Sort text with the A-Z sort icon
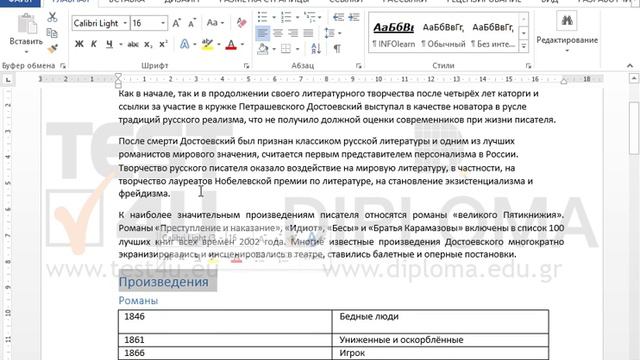This screenshot has height=360, width=640. click(x=316, y=49)
